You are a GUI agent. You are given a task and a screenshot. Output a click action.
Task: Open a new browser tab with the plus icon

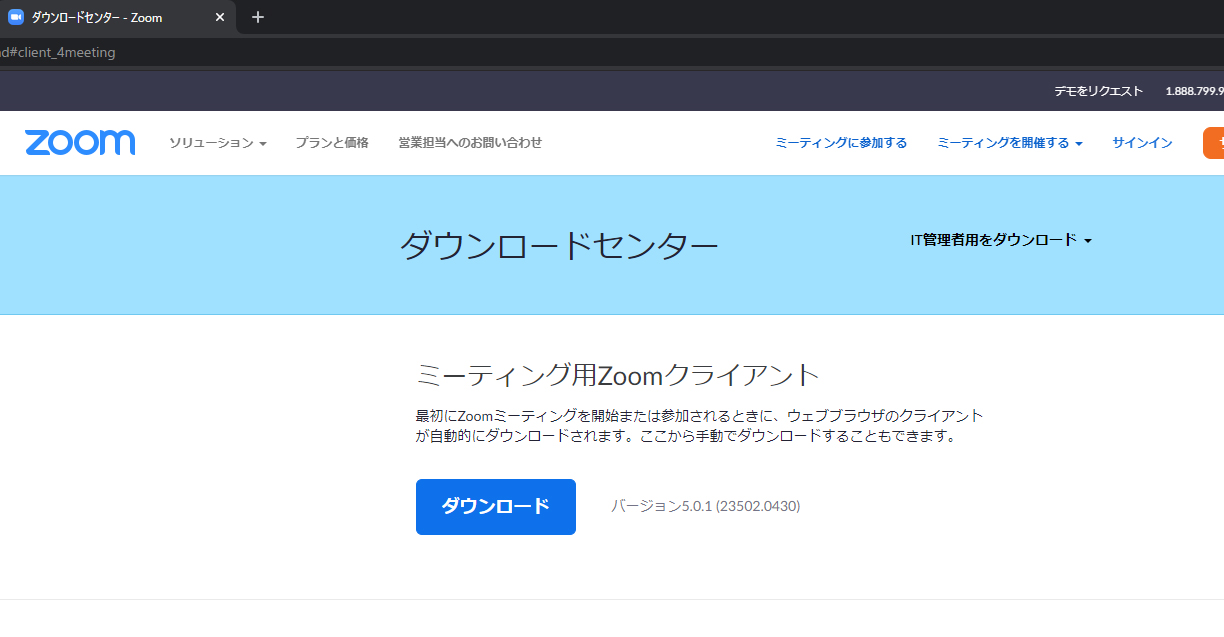257,17
